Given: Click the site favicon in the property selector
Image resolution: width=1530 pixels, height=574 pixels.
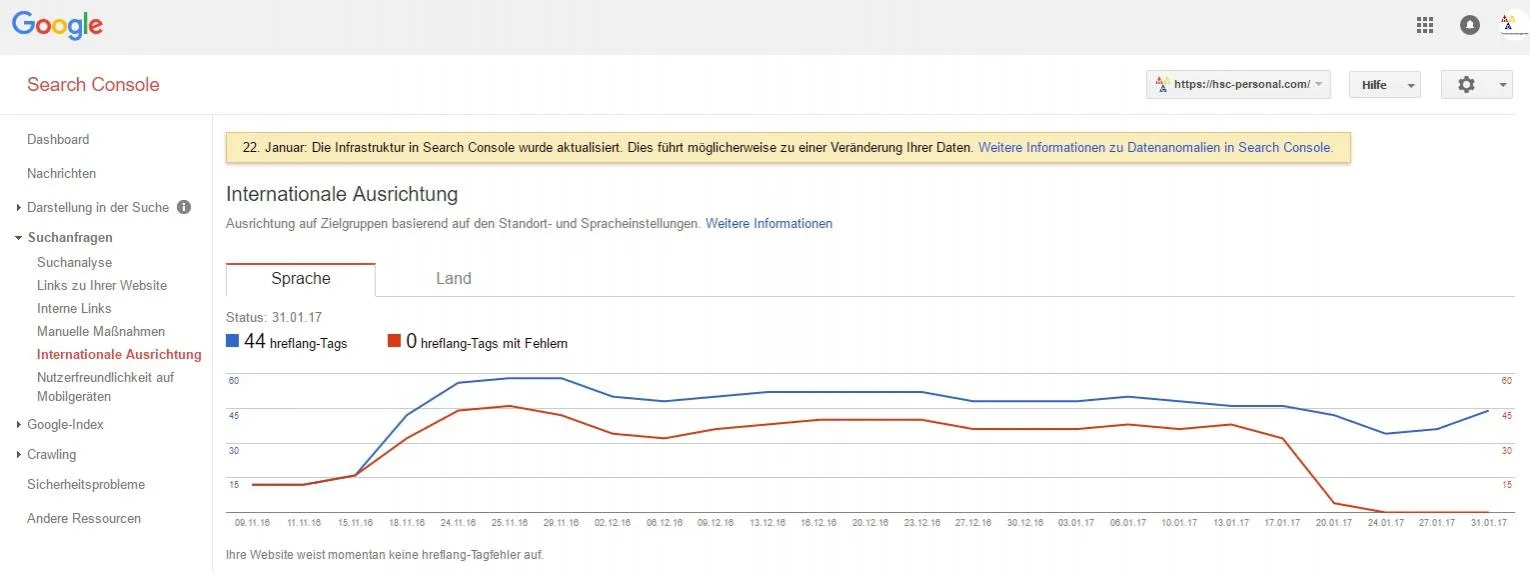Looking at the screenshot, I should click(x=1162, y=85).
